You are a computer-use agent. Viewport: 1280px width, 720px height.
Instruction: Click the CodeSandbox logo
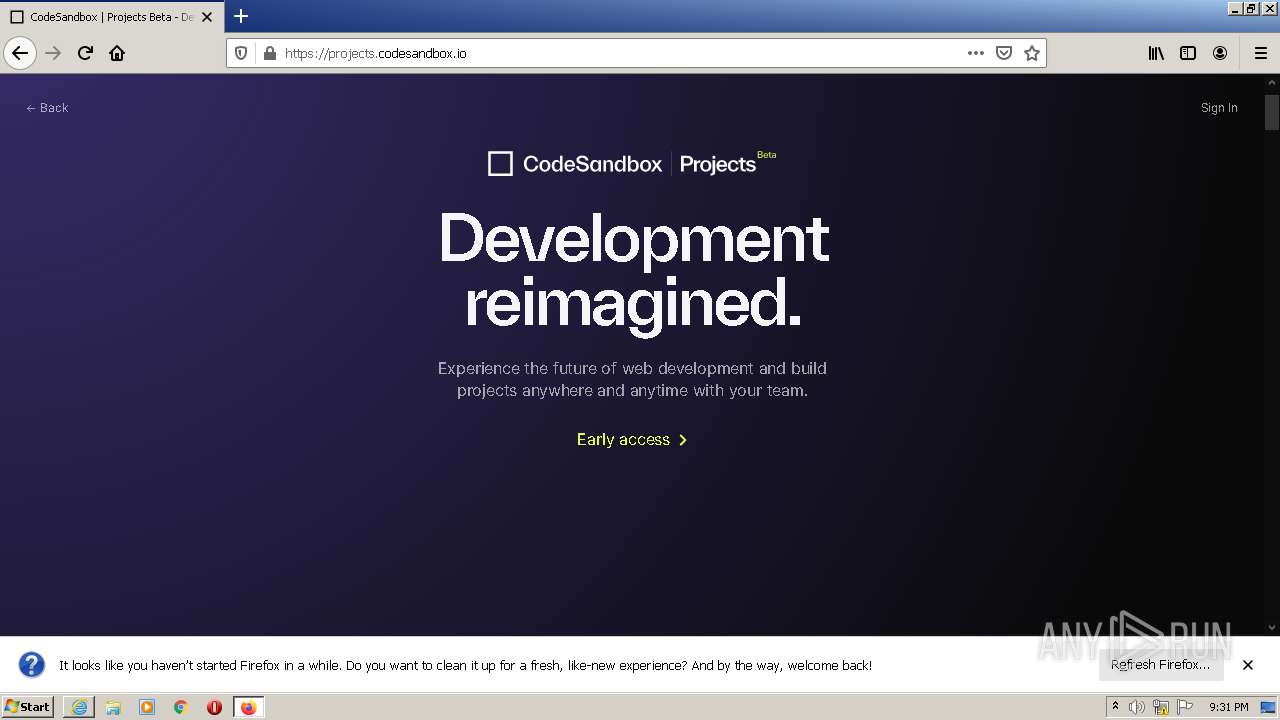pyautogui.click(x=575, y=164)
